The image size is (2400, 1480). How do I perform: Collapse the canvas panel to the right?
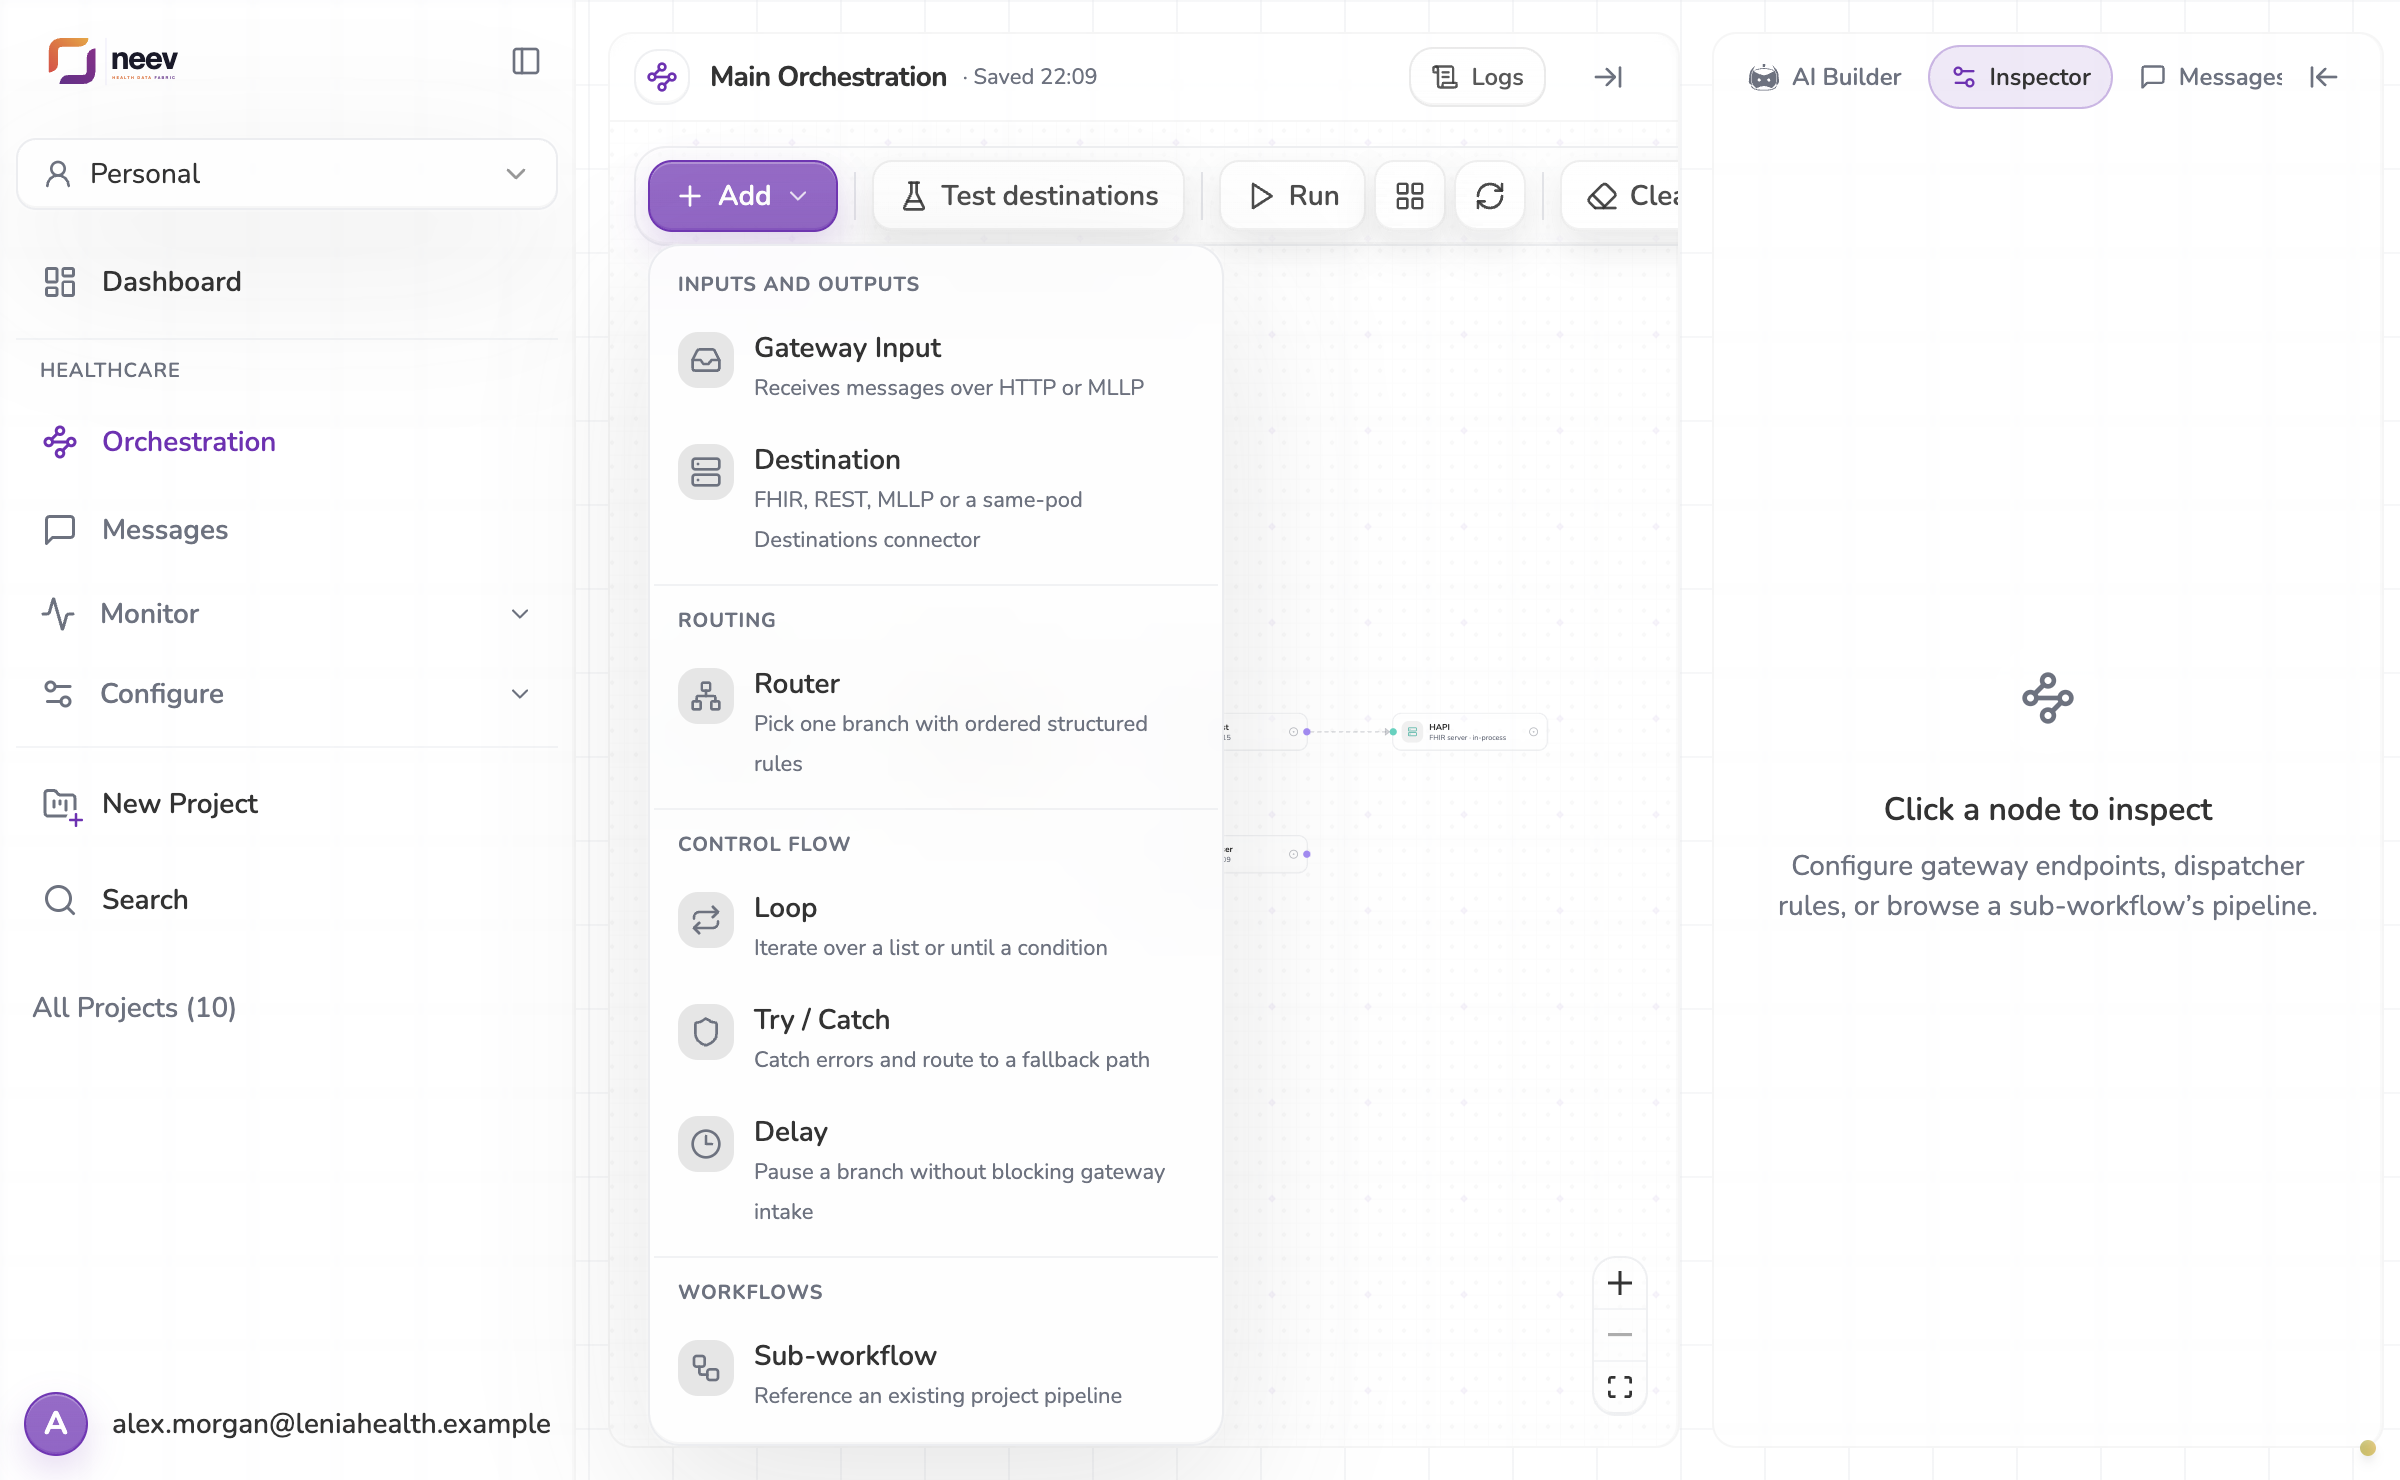pos(1608,77)
